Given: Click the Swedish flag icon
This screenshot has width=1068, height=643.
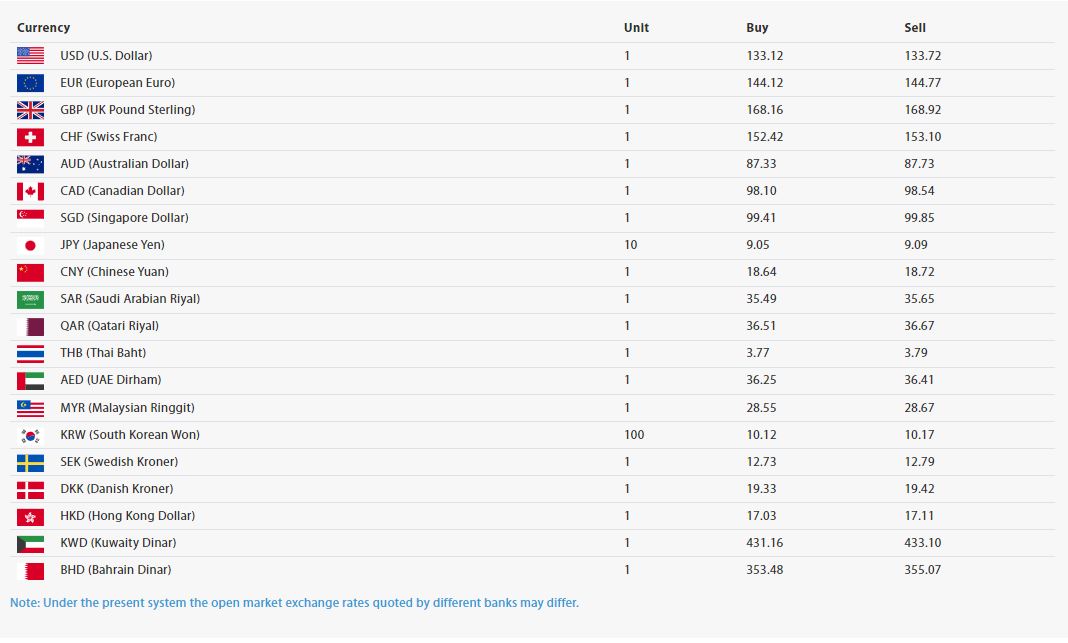Looking at the screenshot, I should [x=30, y=462].
